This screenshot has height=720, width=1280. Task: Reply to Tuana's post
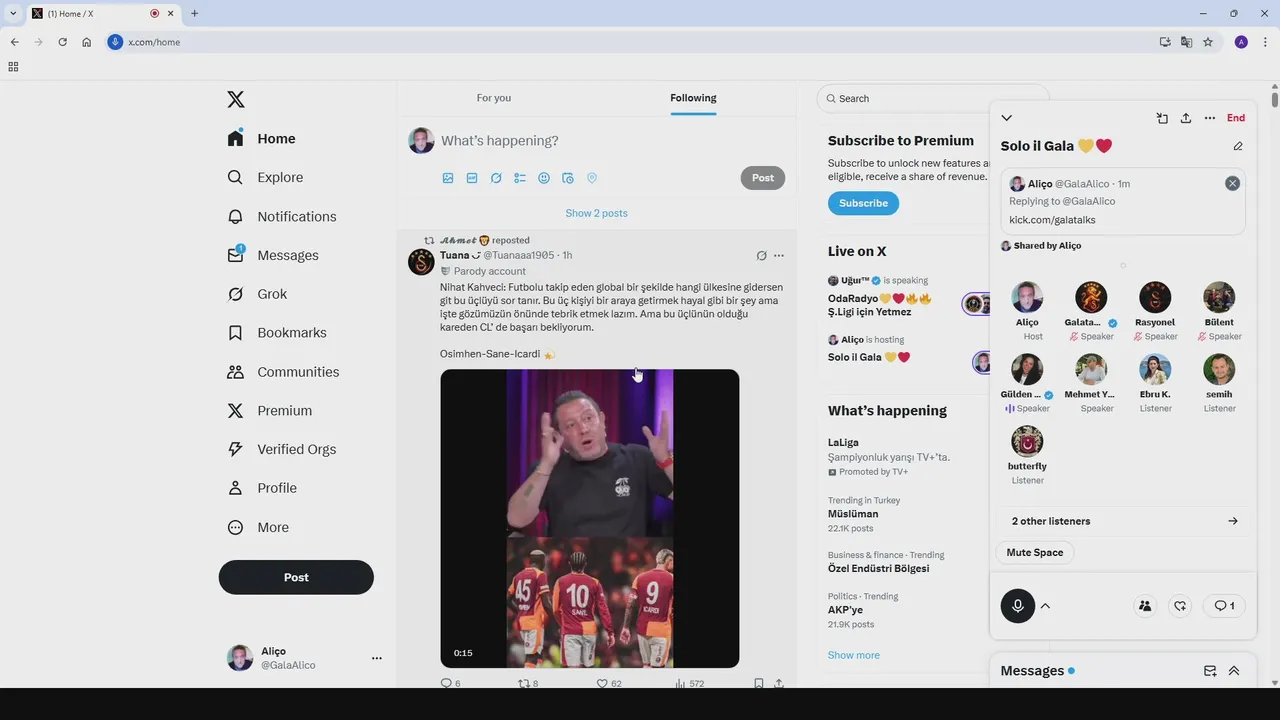pyautogui.click(x=450, y=684)
